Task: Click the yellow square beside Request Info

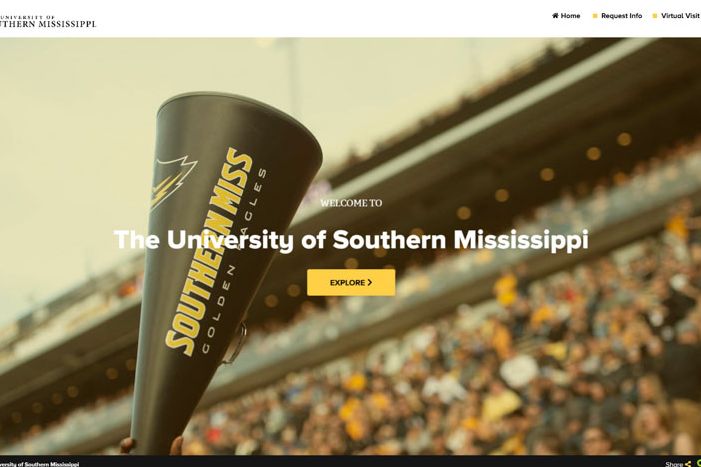Action: pyautogui.click(x=595, y=16)
